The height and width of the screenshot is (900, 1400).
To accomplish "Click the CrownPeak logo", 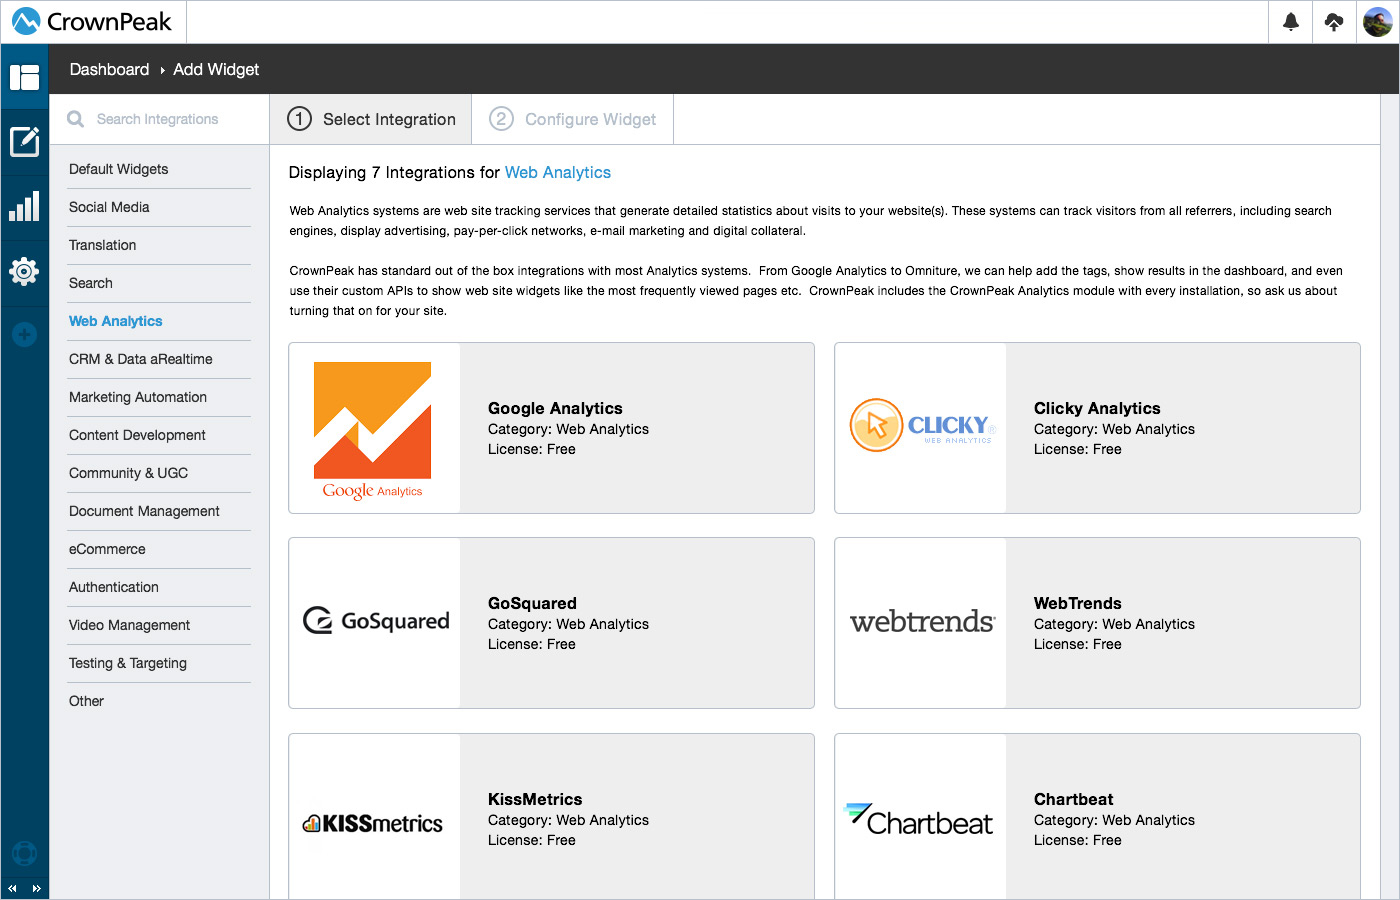I will coord(92,21).
